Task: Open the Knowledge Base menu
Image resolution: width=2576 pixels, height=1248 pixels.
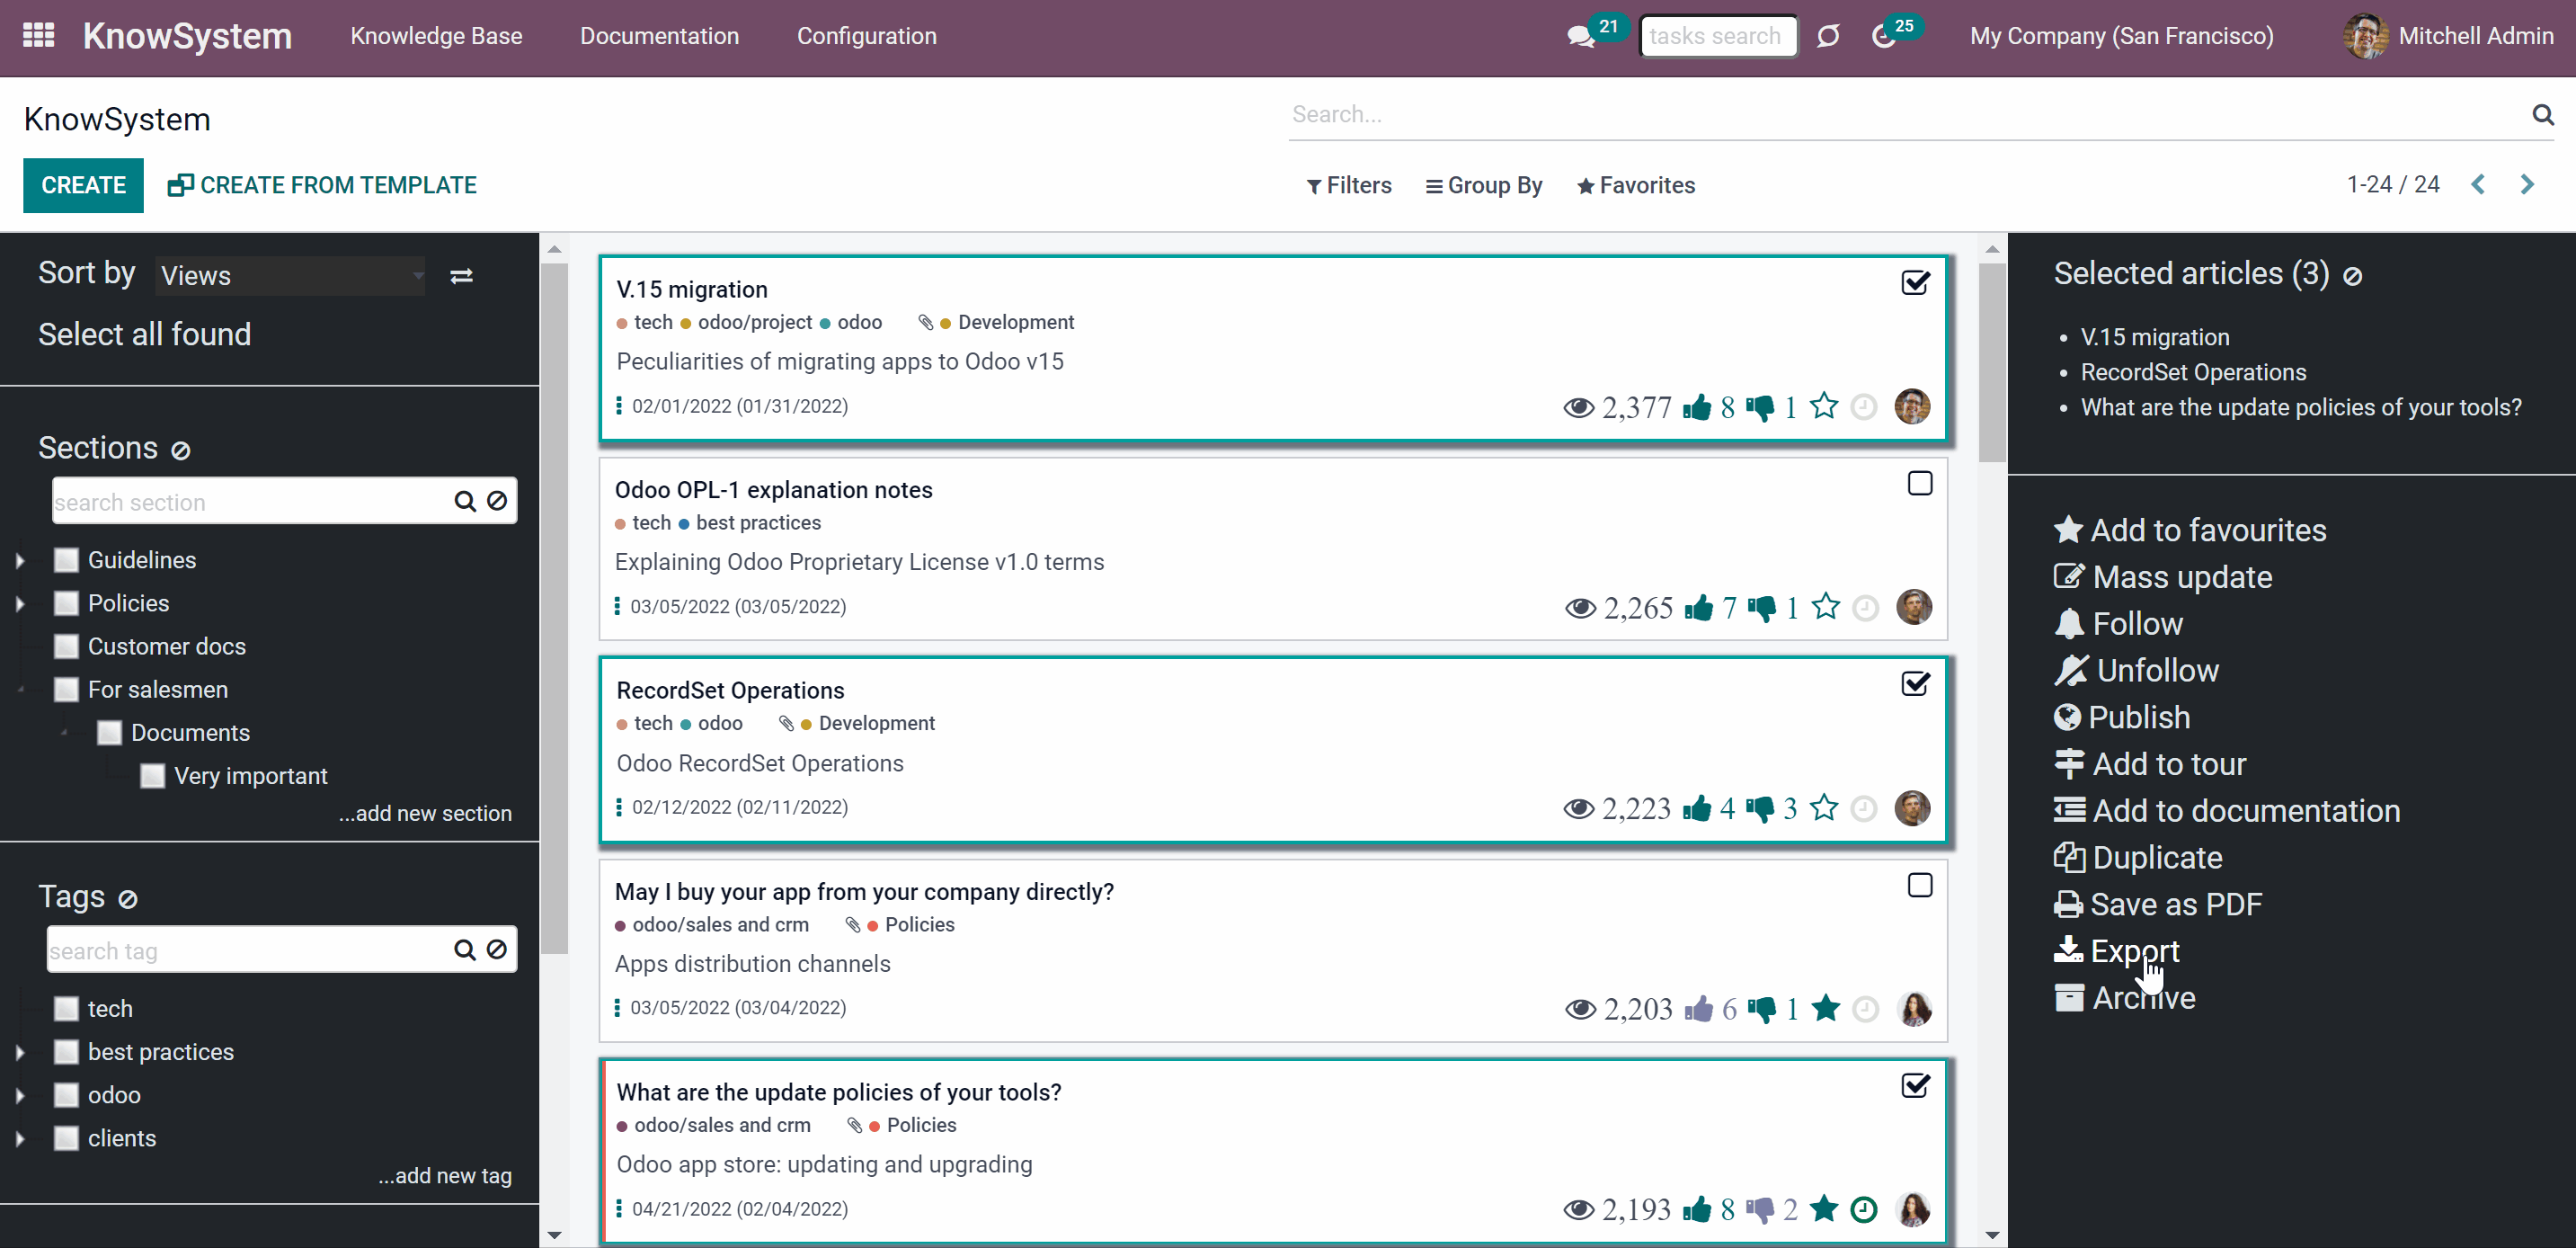Action: pyautogui.click(x=436, y=36)
